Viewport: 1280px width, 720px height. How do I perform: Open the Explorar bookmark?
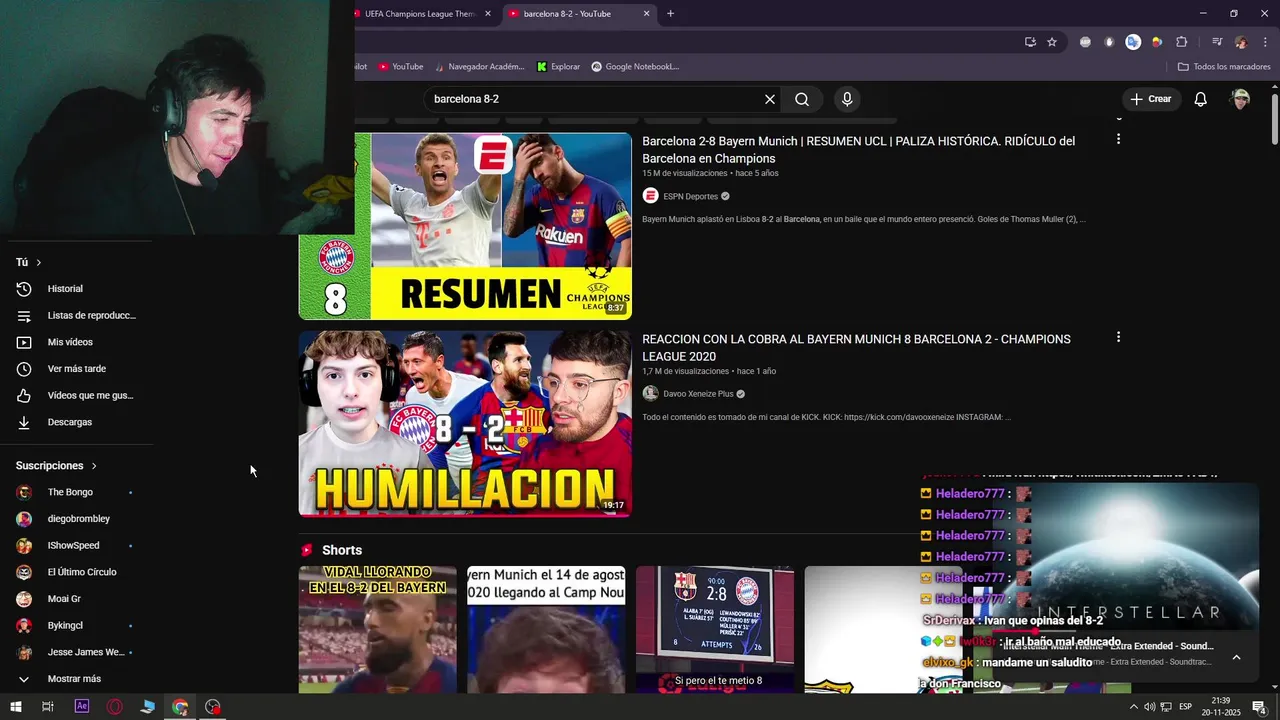tap(558, 67)
